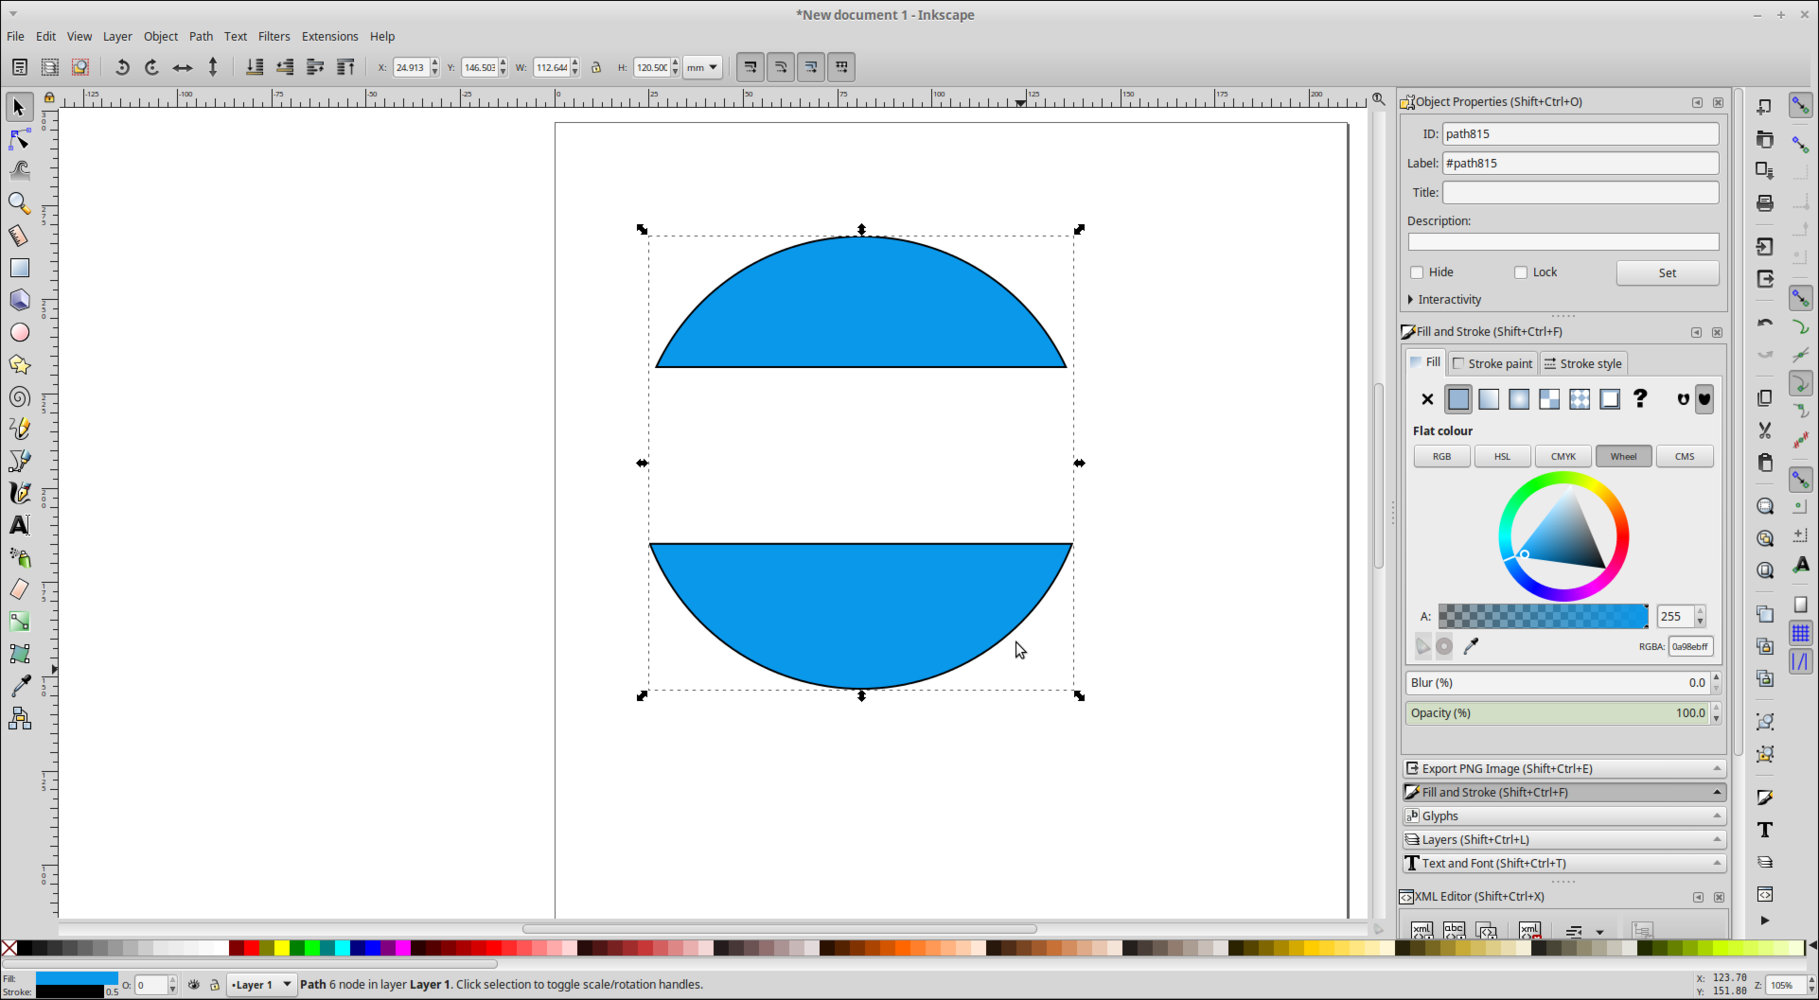Switch to Stroke style tab
The height and width of the screenshot is (1000, 1819).
pos(1583,364)
